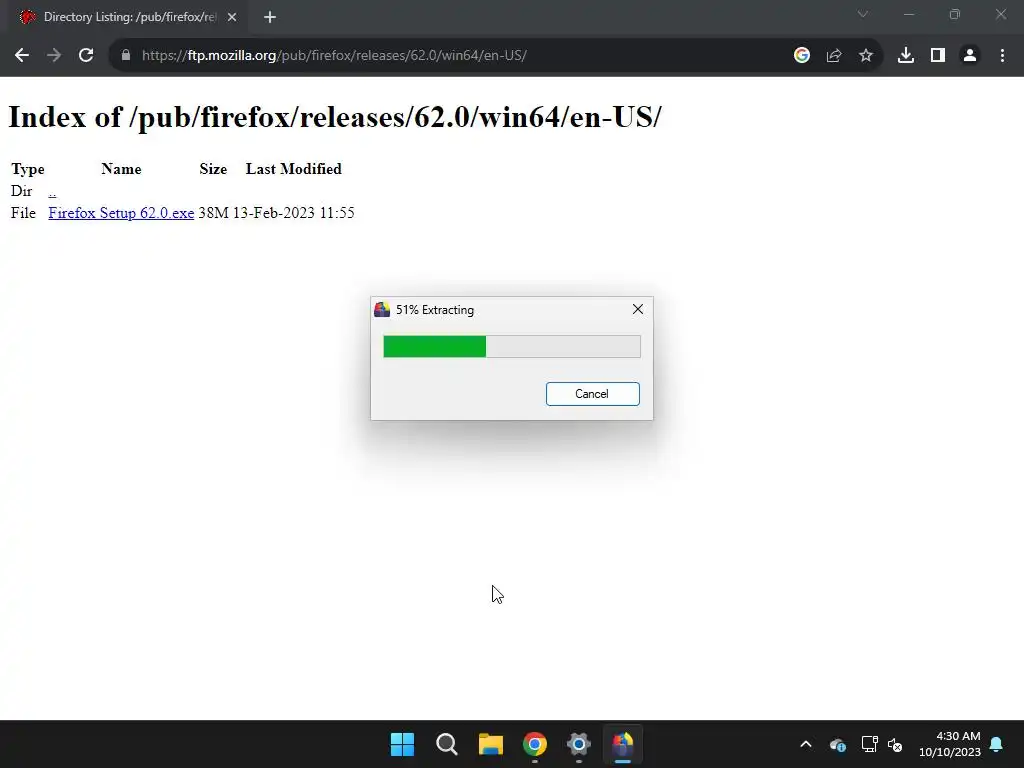Open the Google icon in address bar
Viewport: 1024px width, 768px height.
801,56
